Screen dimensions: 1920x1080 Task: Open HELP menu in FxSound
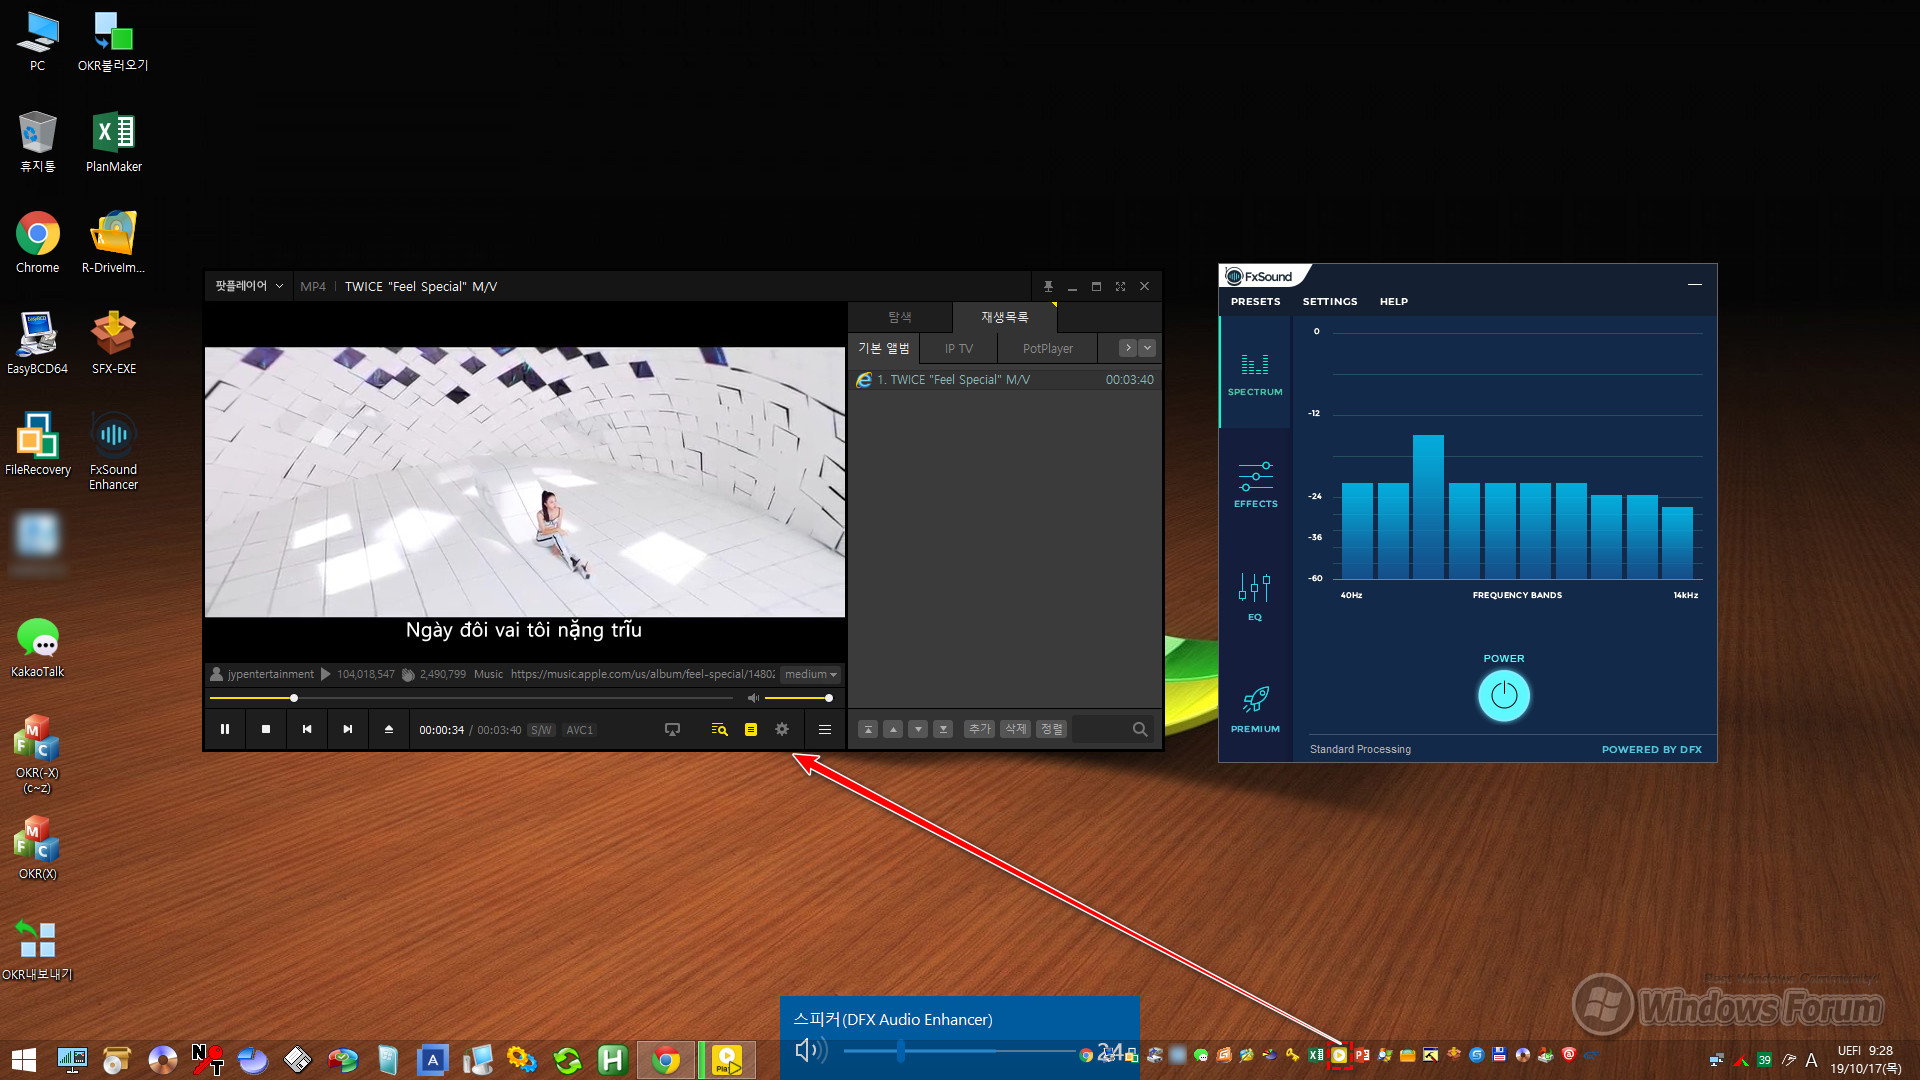point(1393,301)
